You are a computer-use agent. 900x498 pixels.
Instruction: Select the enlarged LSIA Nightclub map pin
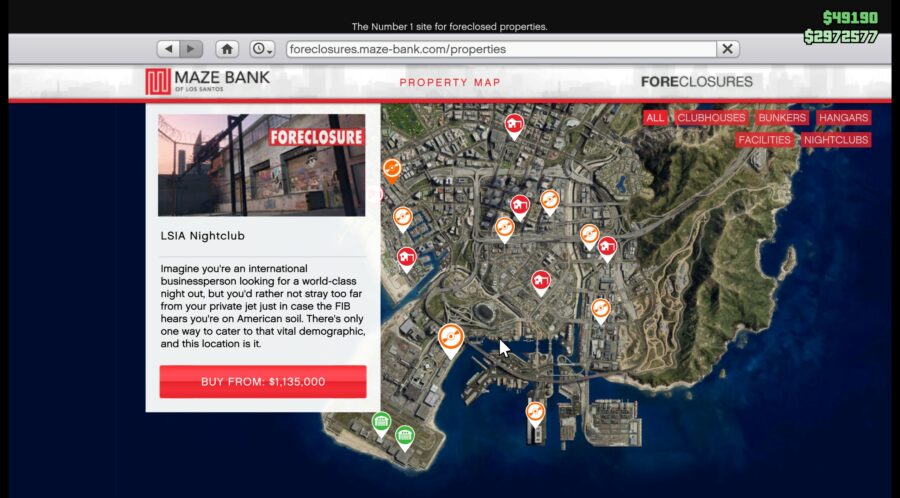tap(451, 338)
